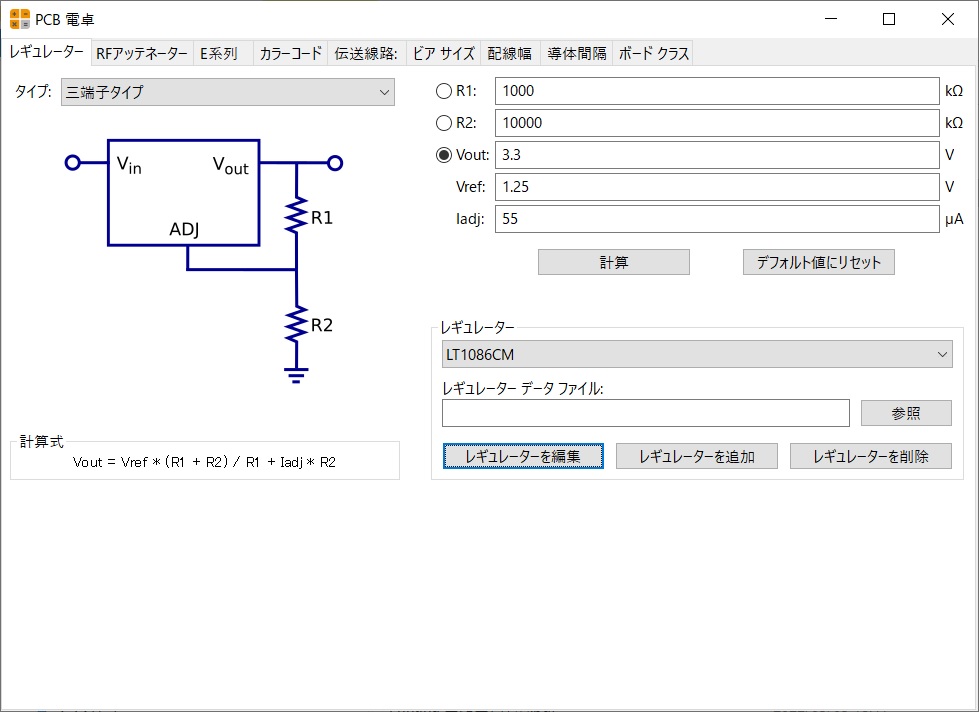Select the Vout radio button
979x712 pixels.
pos(444,155)
